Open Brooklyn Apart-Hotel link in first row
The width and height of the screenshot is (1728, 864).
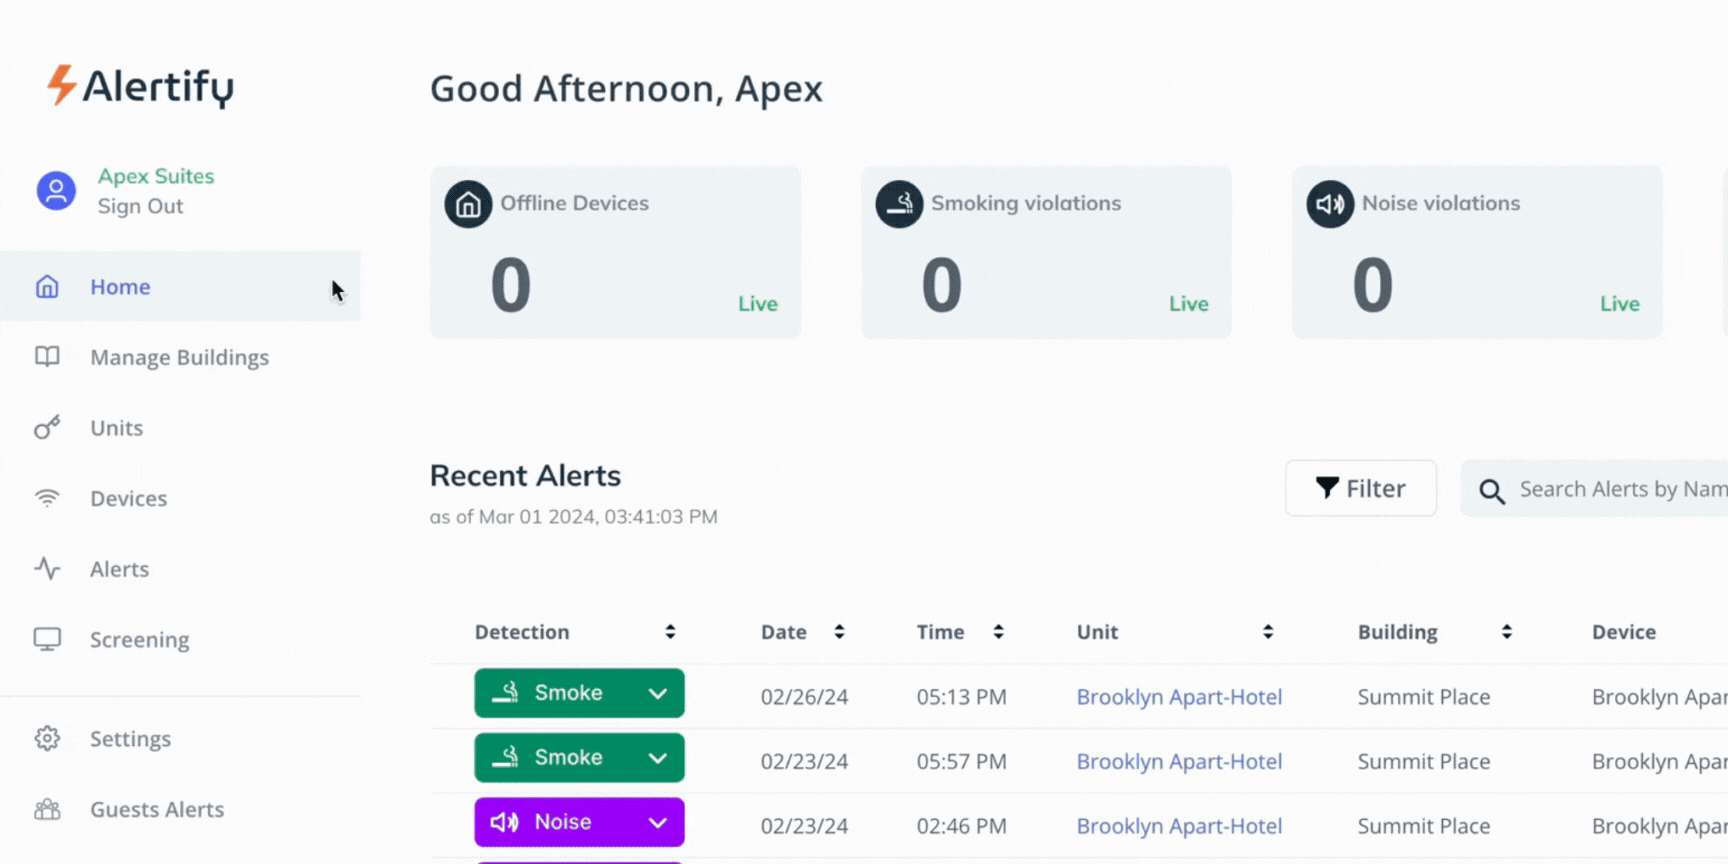coord(1179,697)
